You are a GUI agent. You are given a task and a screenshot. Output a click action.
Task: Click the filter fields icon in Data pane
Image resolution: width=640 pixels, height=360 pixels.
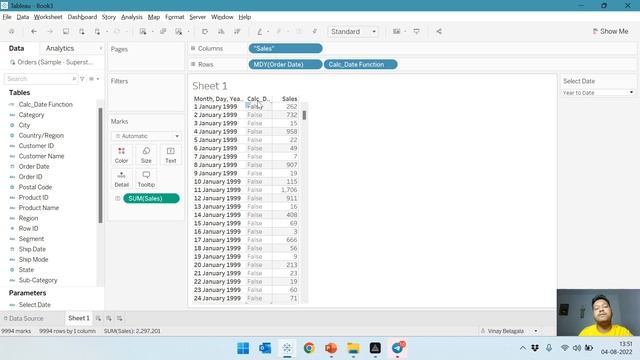(82, 79)
